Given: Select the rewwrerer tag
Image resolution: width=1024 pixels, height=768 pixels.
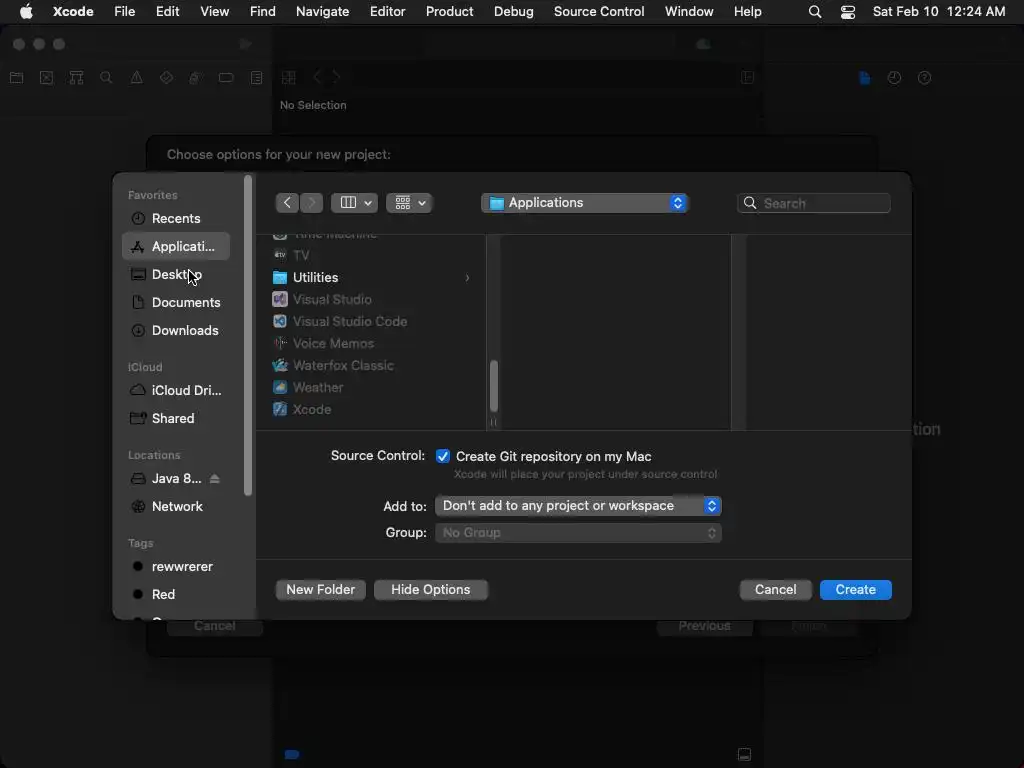Looking at the screenshot, I should (x=176, y=567).
